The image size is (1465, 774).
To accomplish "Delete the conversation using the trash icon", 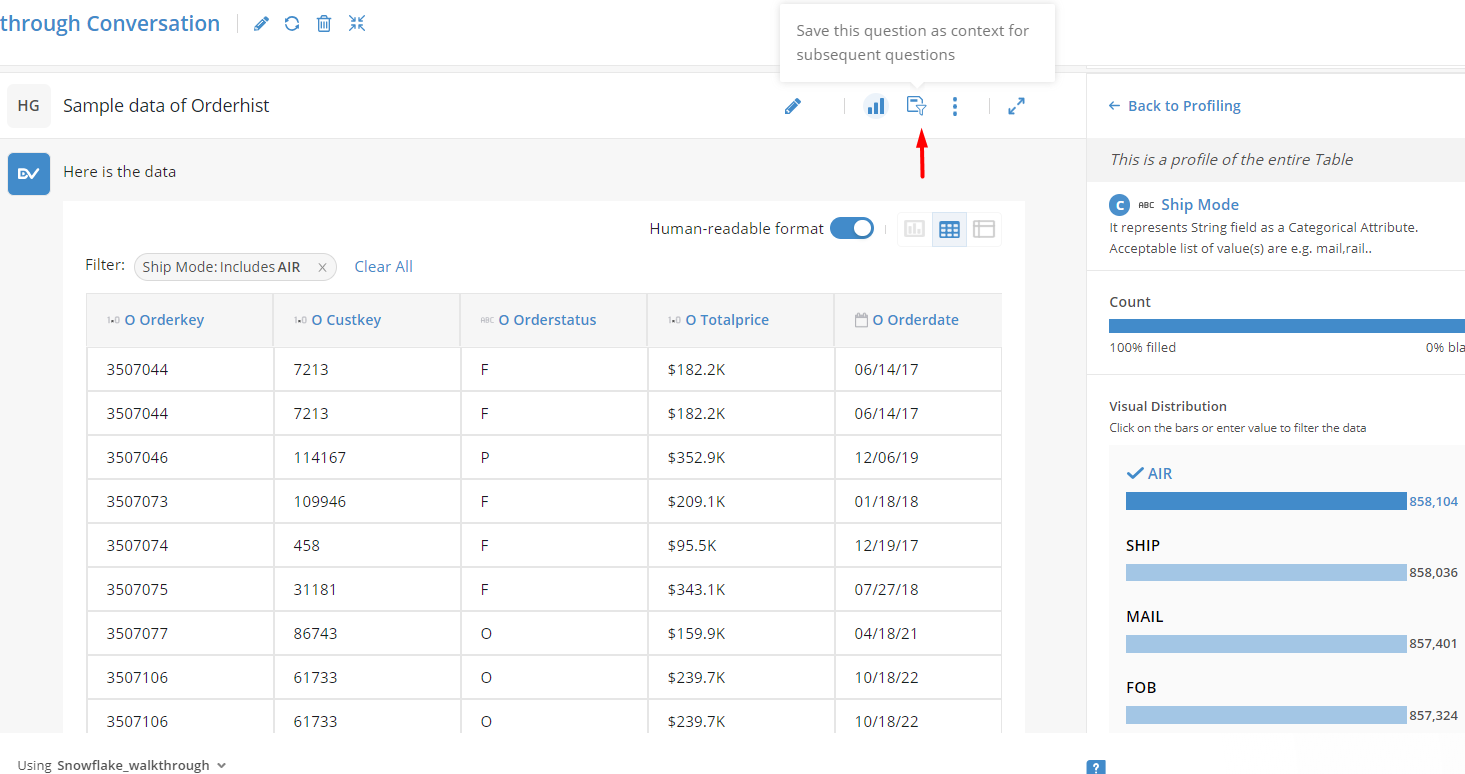I will tap(324, 24).
